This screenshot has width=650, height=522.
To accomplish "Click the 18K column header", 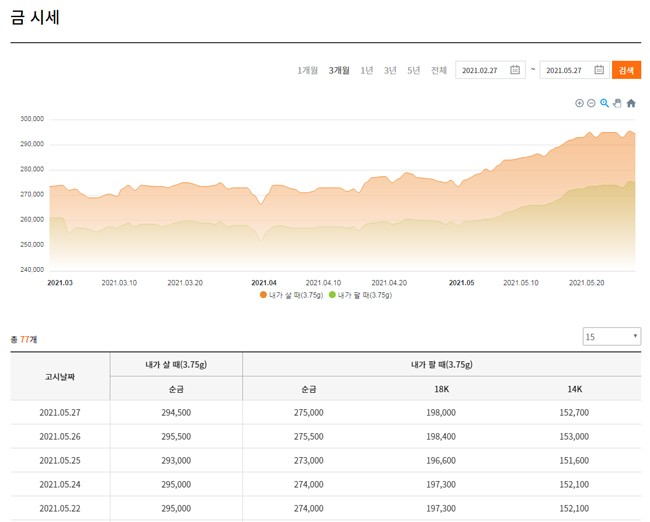I will 441,389.
